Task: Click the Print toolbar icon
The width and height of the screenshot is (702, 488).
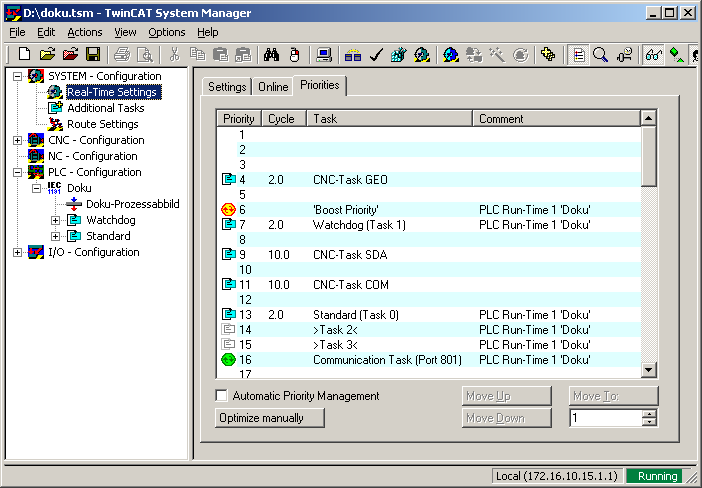Action: click(x=122, y=55)
